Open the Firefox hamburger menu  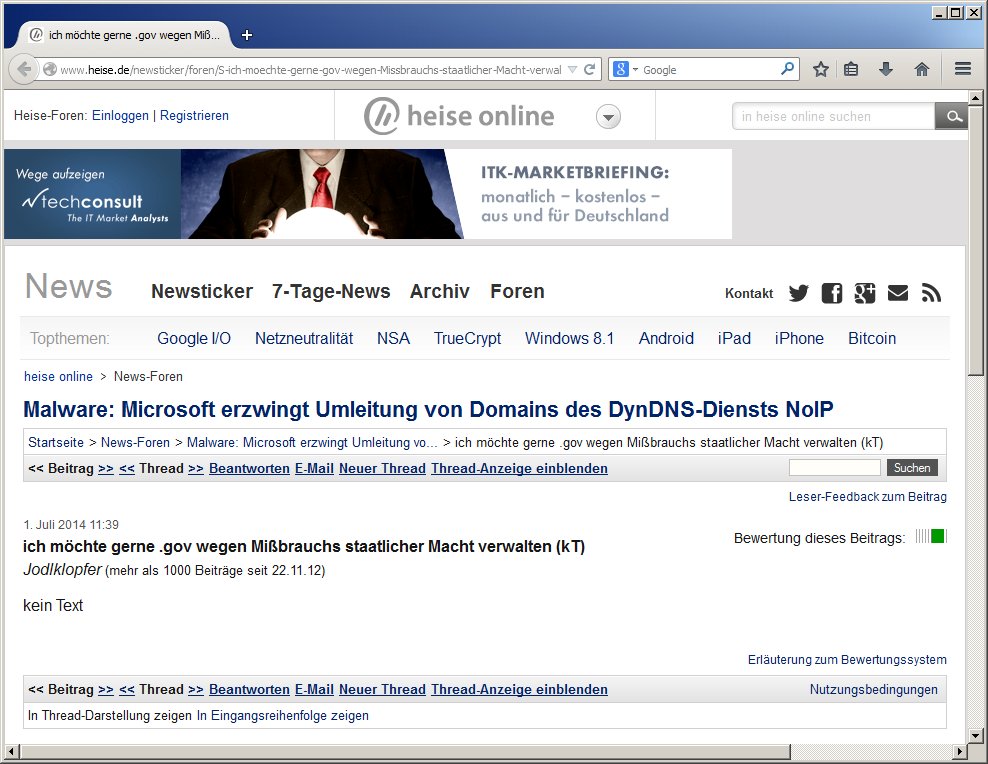pyautogui.click(x=962, y=69)
